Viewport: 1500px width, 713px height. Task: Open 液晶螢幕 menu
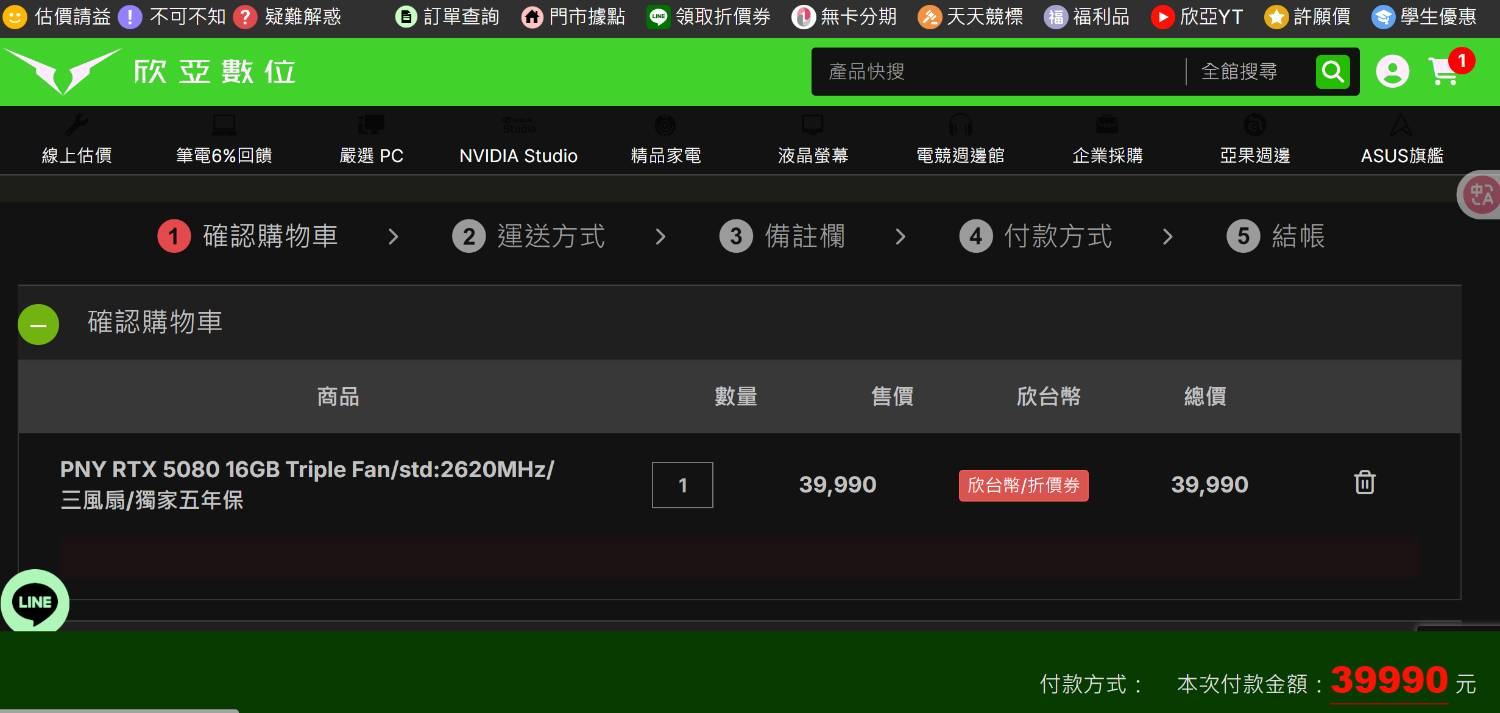coord(813,140)
